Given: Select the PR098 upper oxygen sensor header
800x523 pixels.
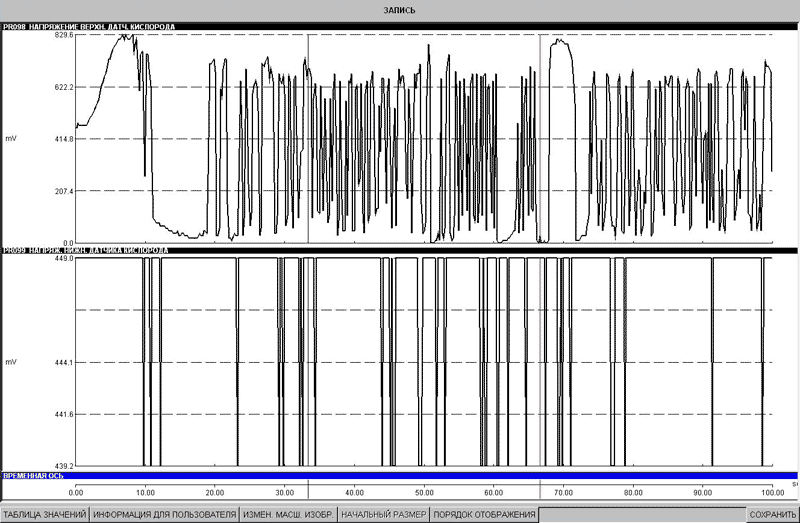Looking at the screenshot, I should 400,27.
